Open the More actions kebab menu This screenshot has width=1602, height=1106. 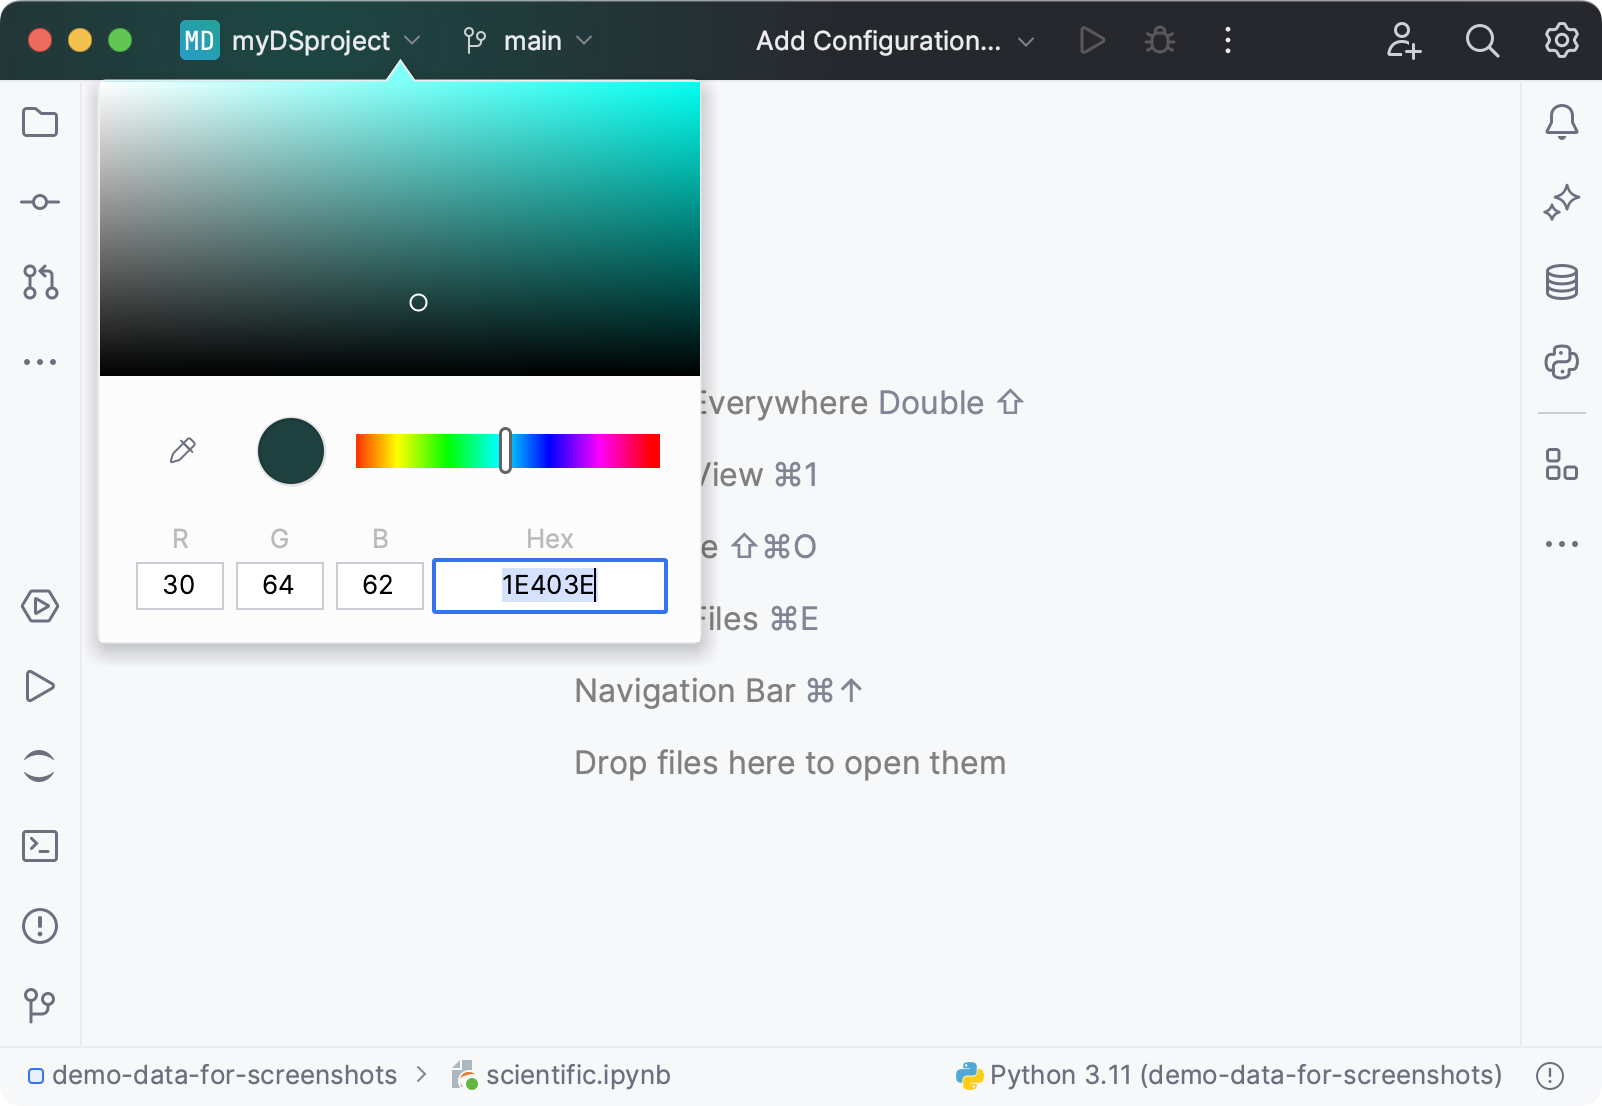pos(1227,41)
